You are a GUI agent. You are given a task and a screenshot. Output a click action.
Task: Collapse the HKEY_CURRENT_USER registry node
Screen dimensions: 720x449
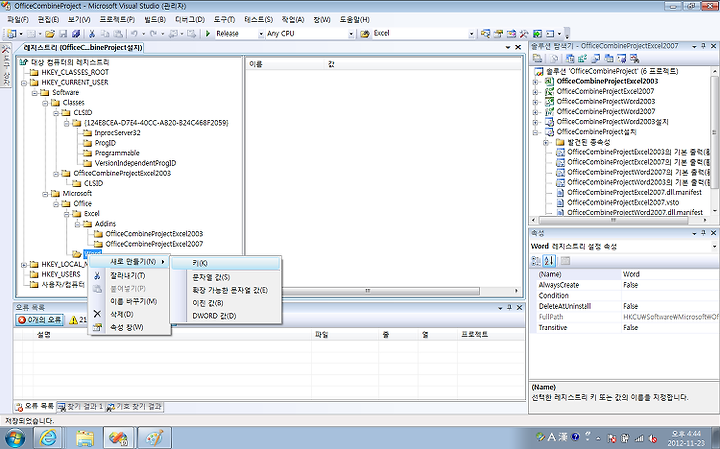pos(23,83)
